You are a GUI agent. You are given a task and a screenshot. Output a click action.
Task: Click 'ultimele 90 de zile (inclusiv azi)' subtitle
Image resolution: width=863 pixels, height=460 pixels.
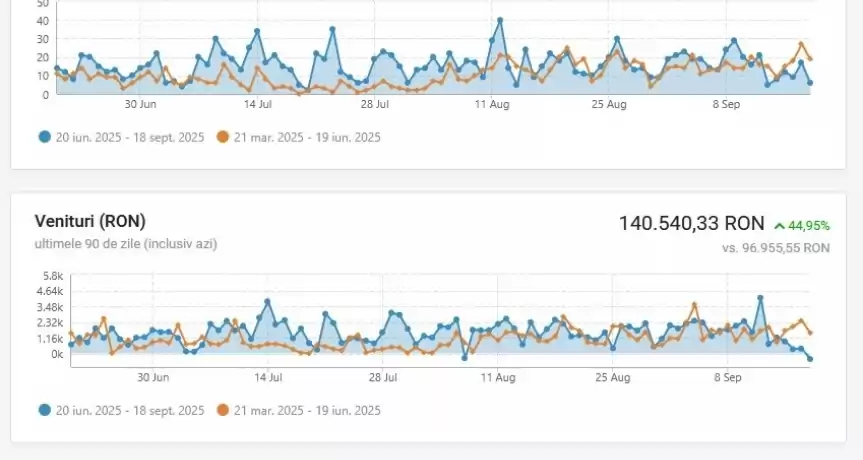pyautogui.click(x=125, y=243)
